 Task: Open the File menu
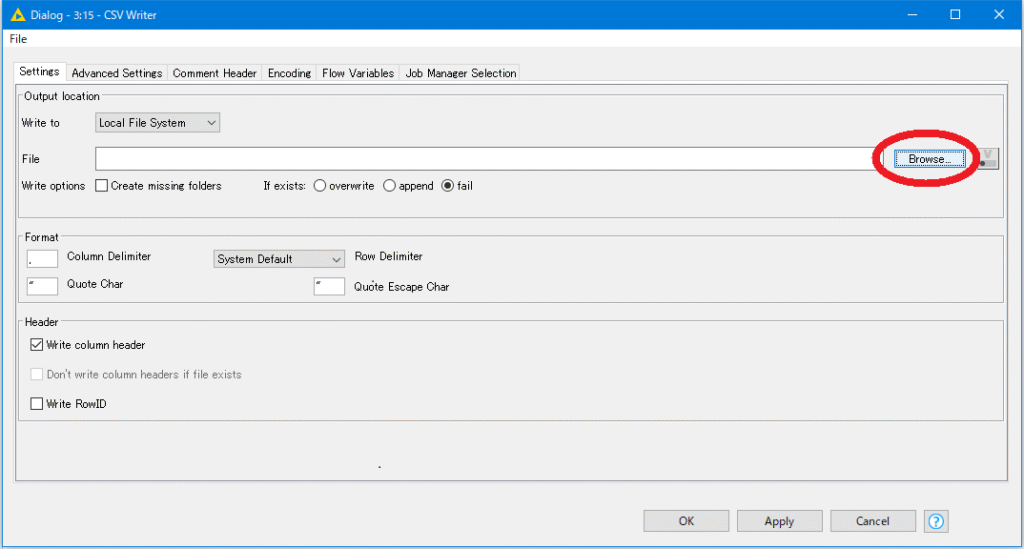18,39
